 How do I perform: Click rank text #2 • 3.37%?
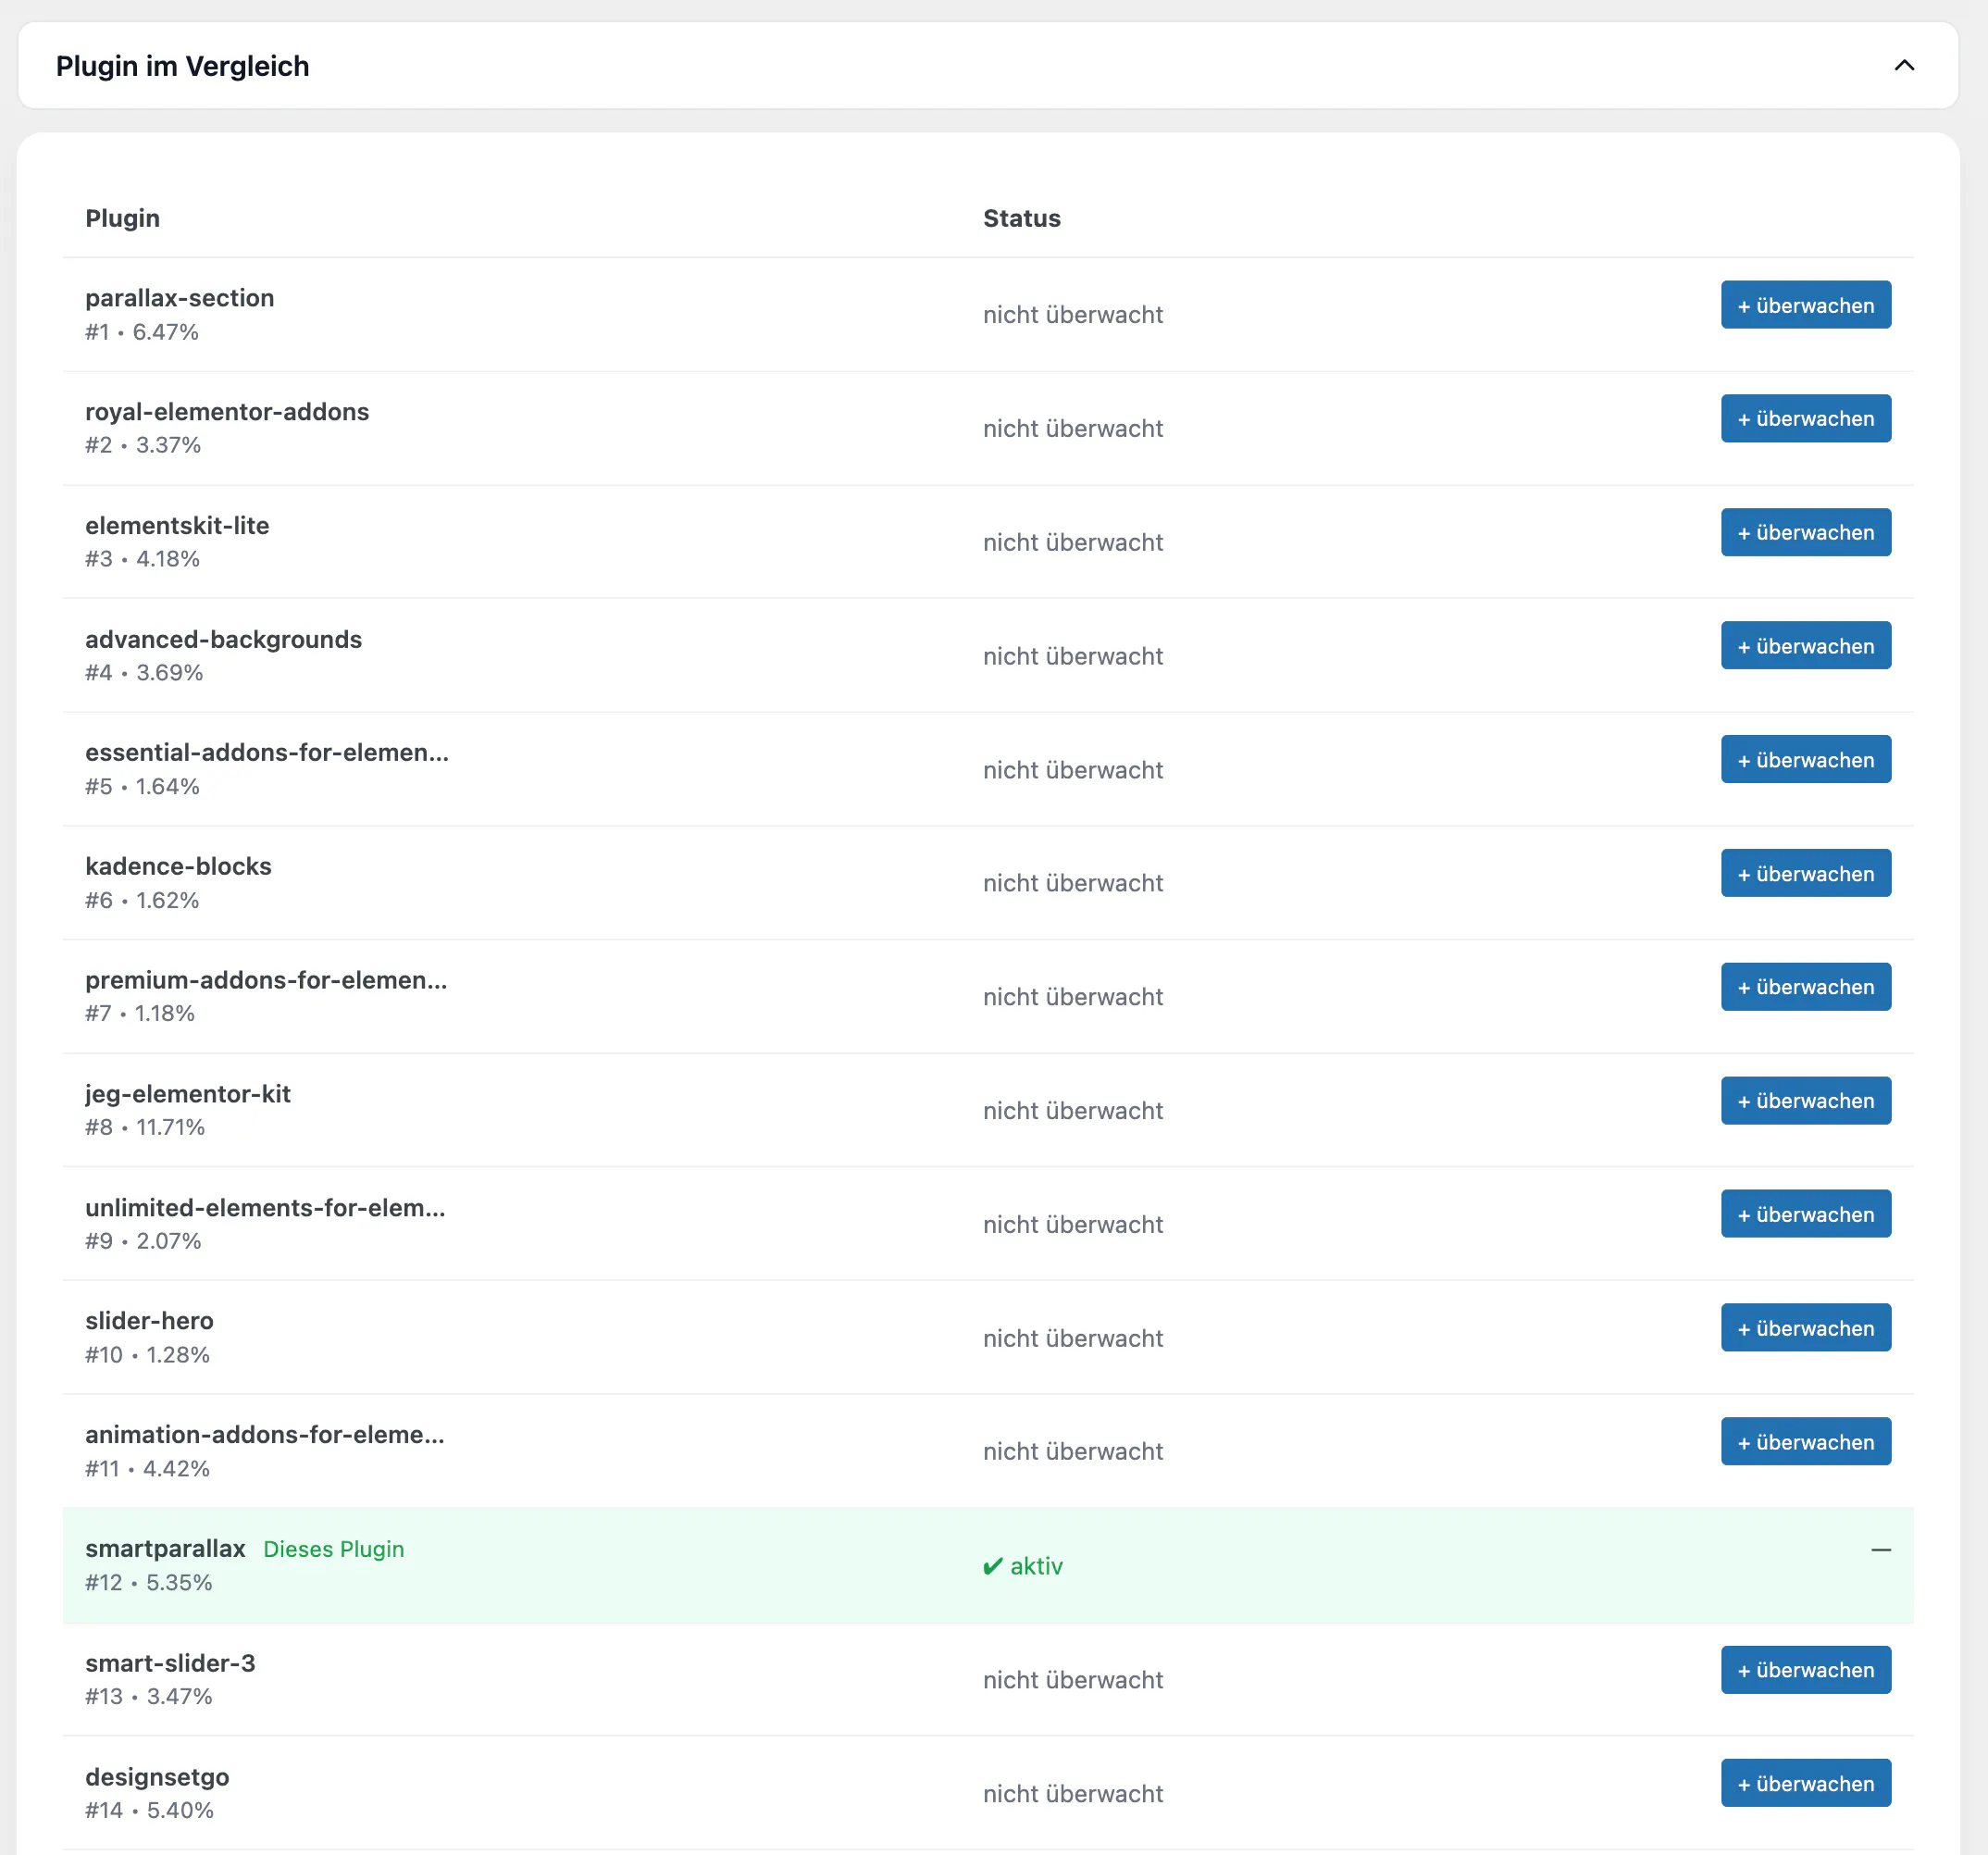(x=143, y=445)
